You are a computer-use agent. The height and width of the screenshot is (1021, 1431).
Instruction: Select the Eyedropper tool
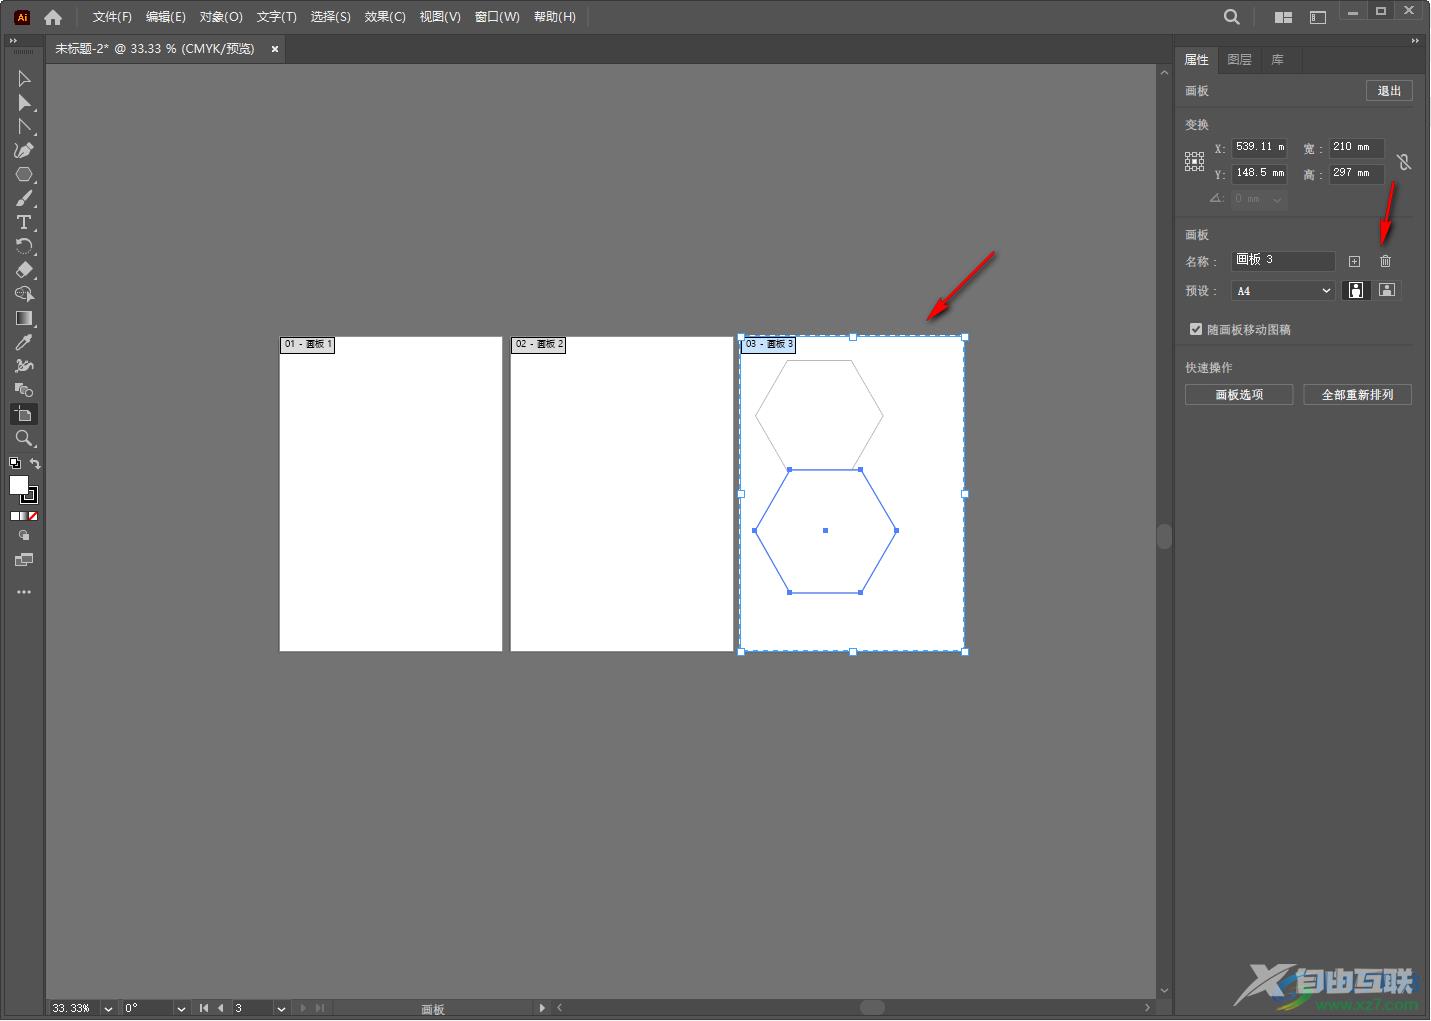tap(24, 342)
